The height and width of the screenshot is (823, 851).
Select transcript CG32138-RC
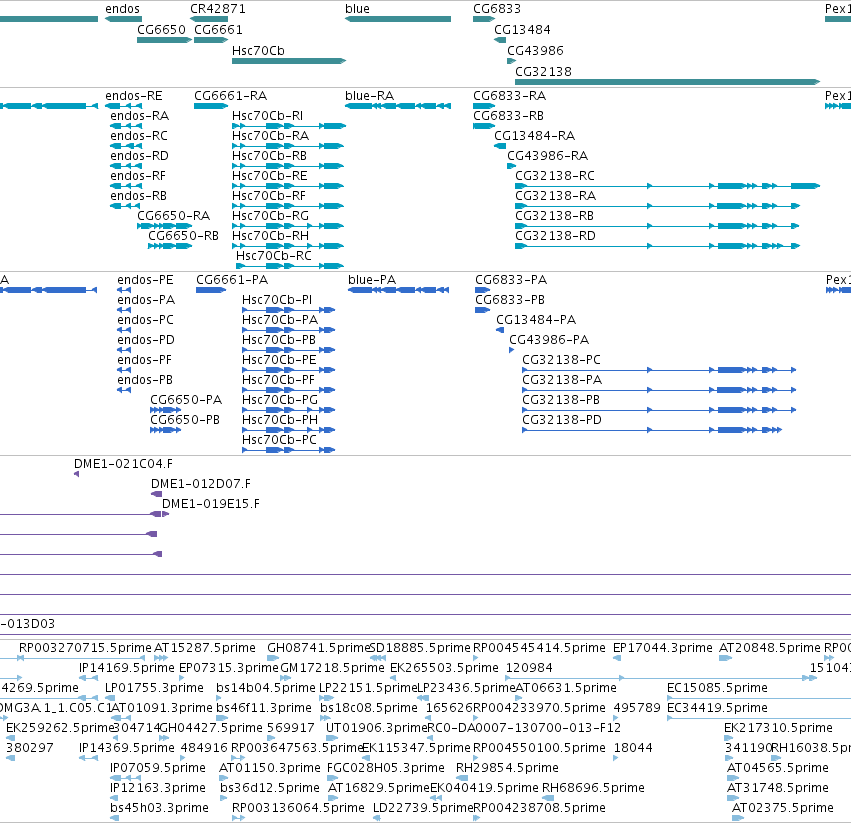[555, 176]
